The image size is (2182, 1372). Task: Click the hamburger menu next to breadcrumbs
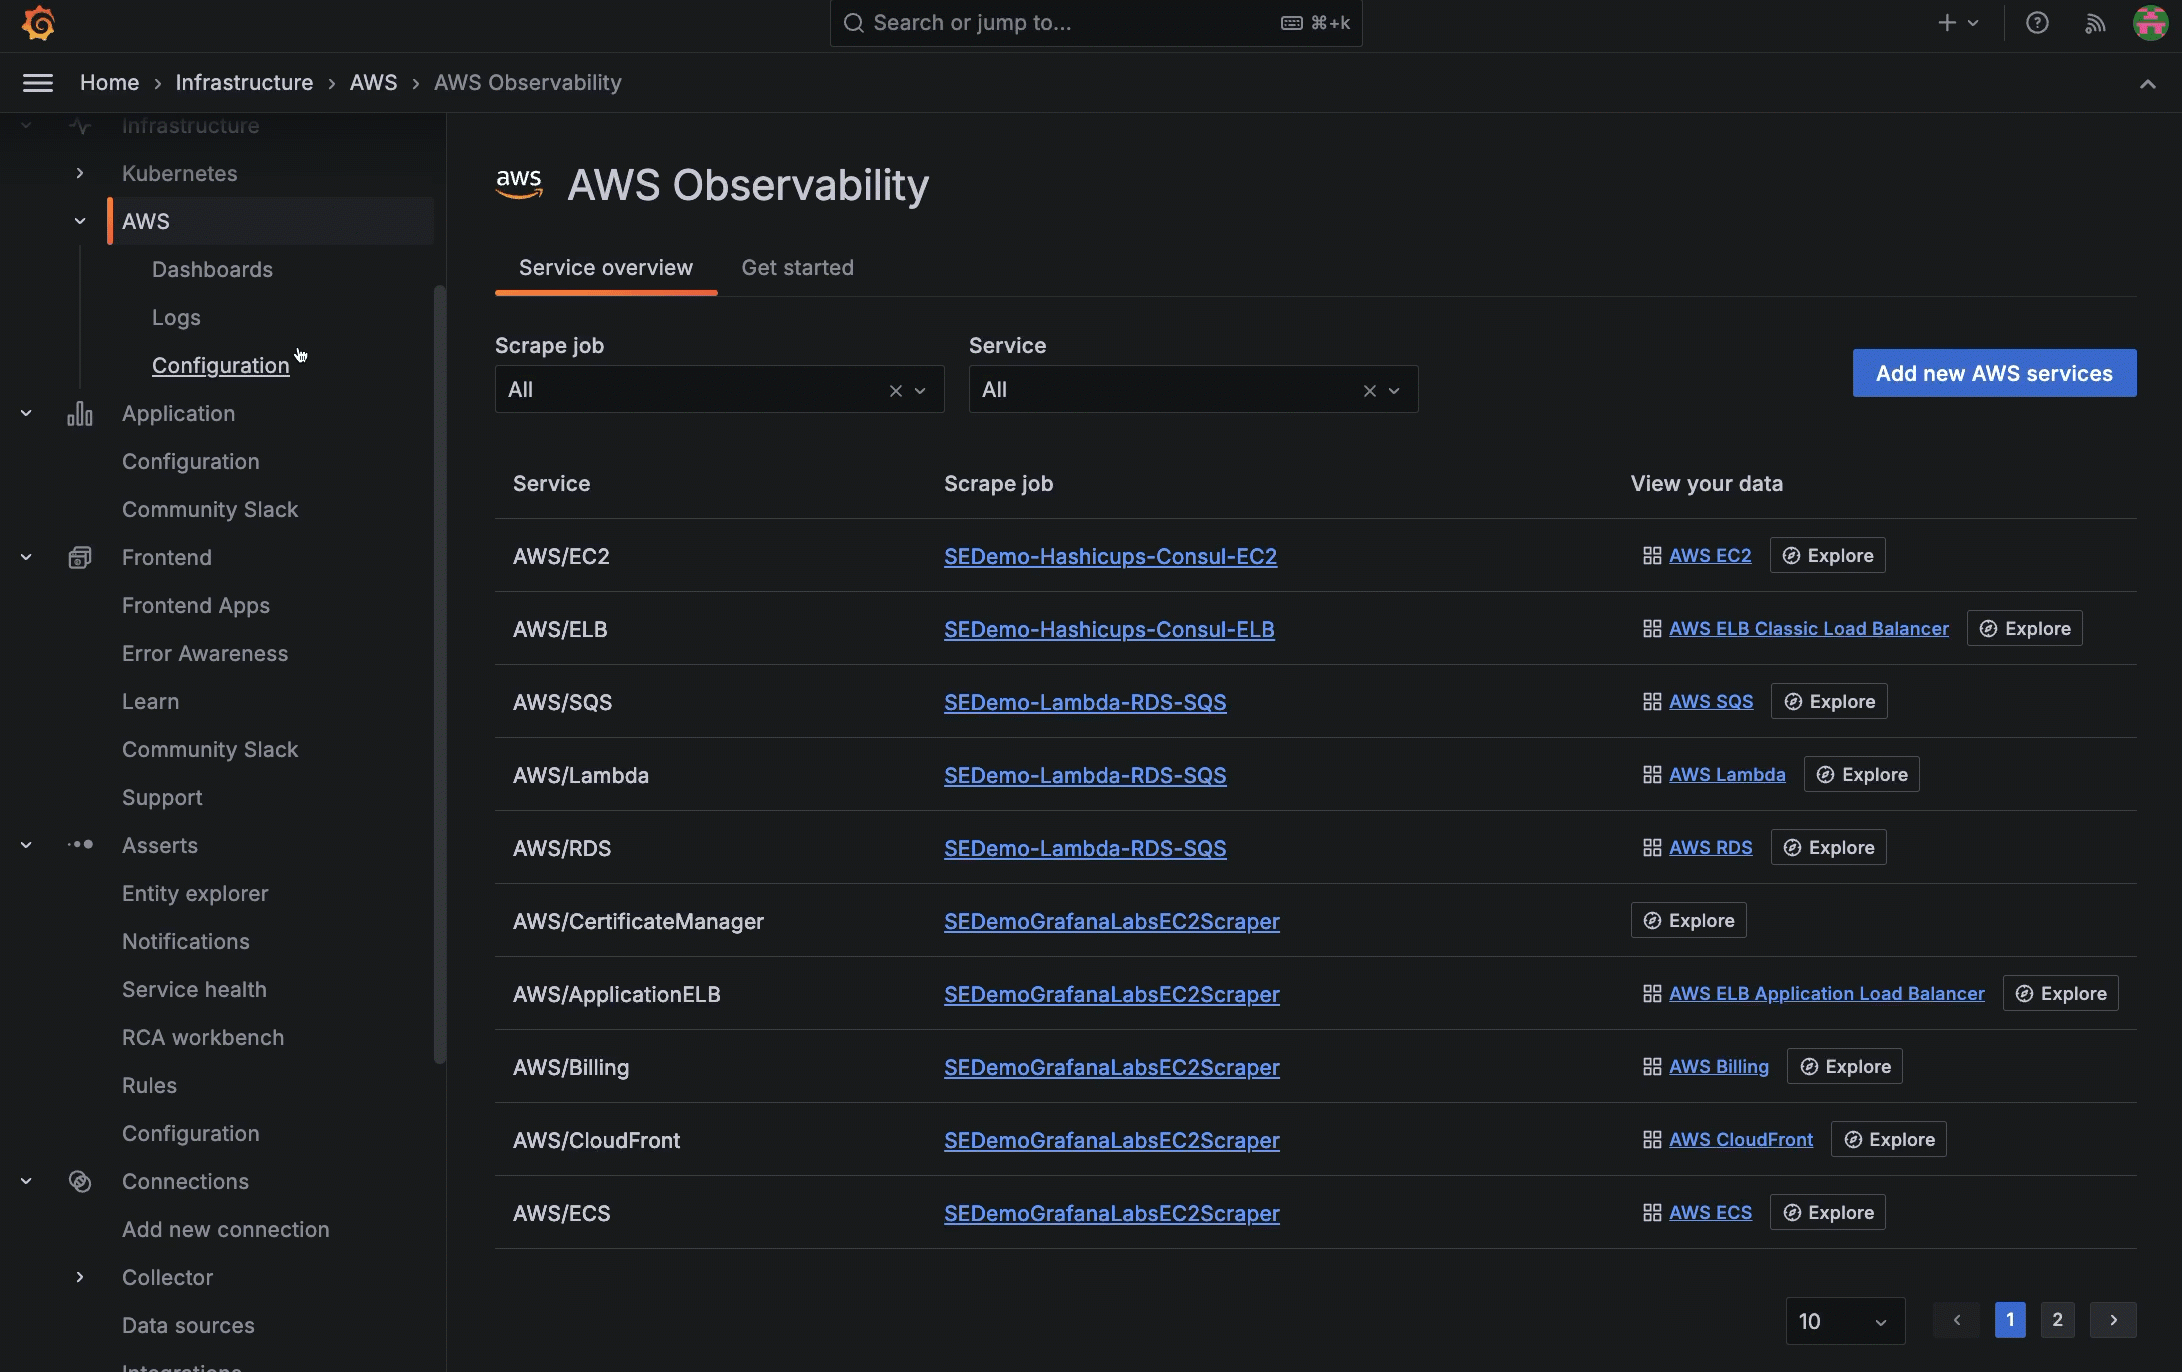[38, 83]
